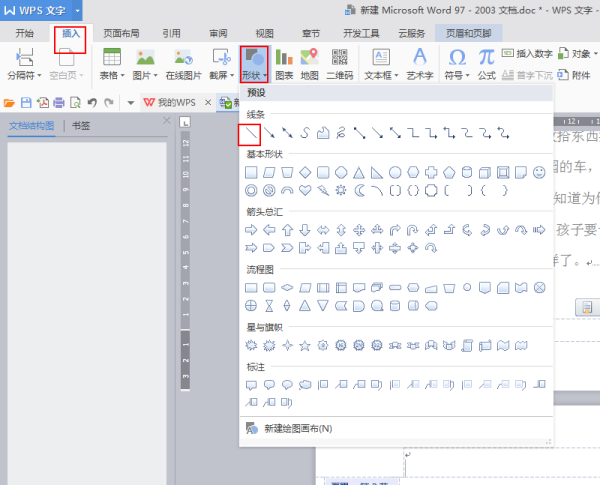The image size is (600, 485).
Task: Switch to 页面布局 tab
Action: pyautogui.click(x=121, y=33)
